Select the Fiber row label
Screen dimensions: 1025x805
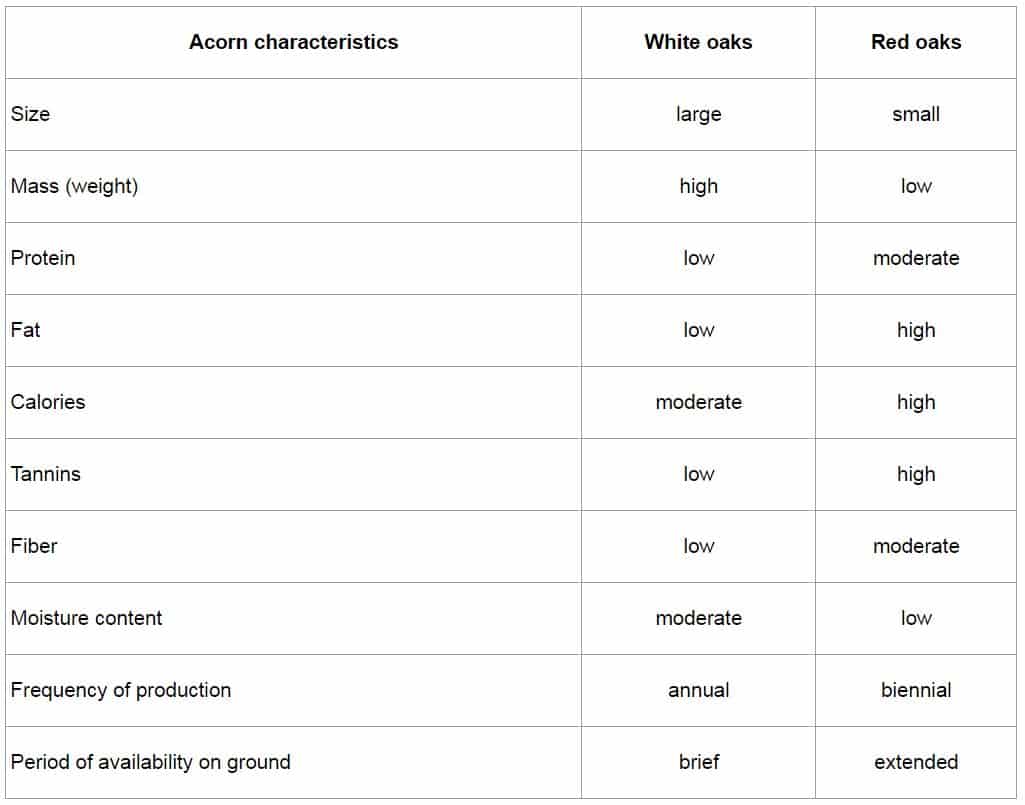[x=34, y=546]
